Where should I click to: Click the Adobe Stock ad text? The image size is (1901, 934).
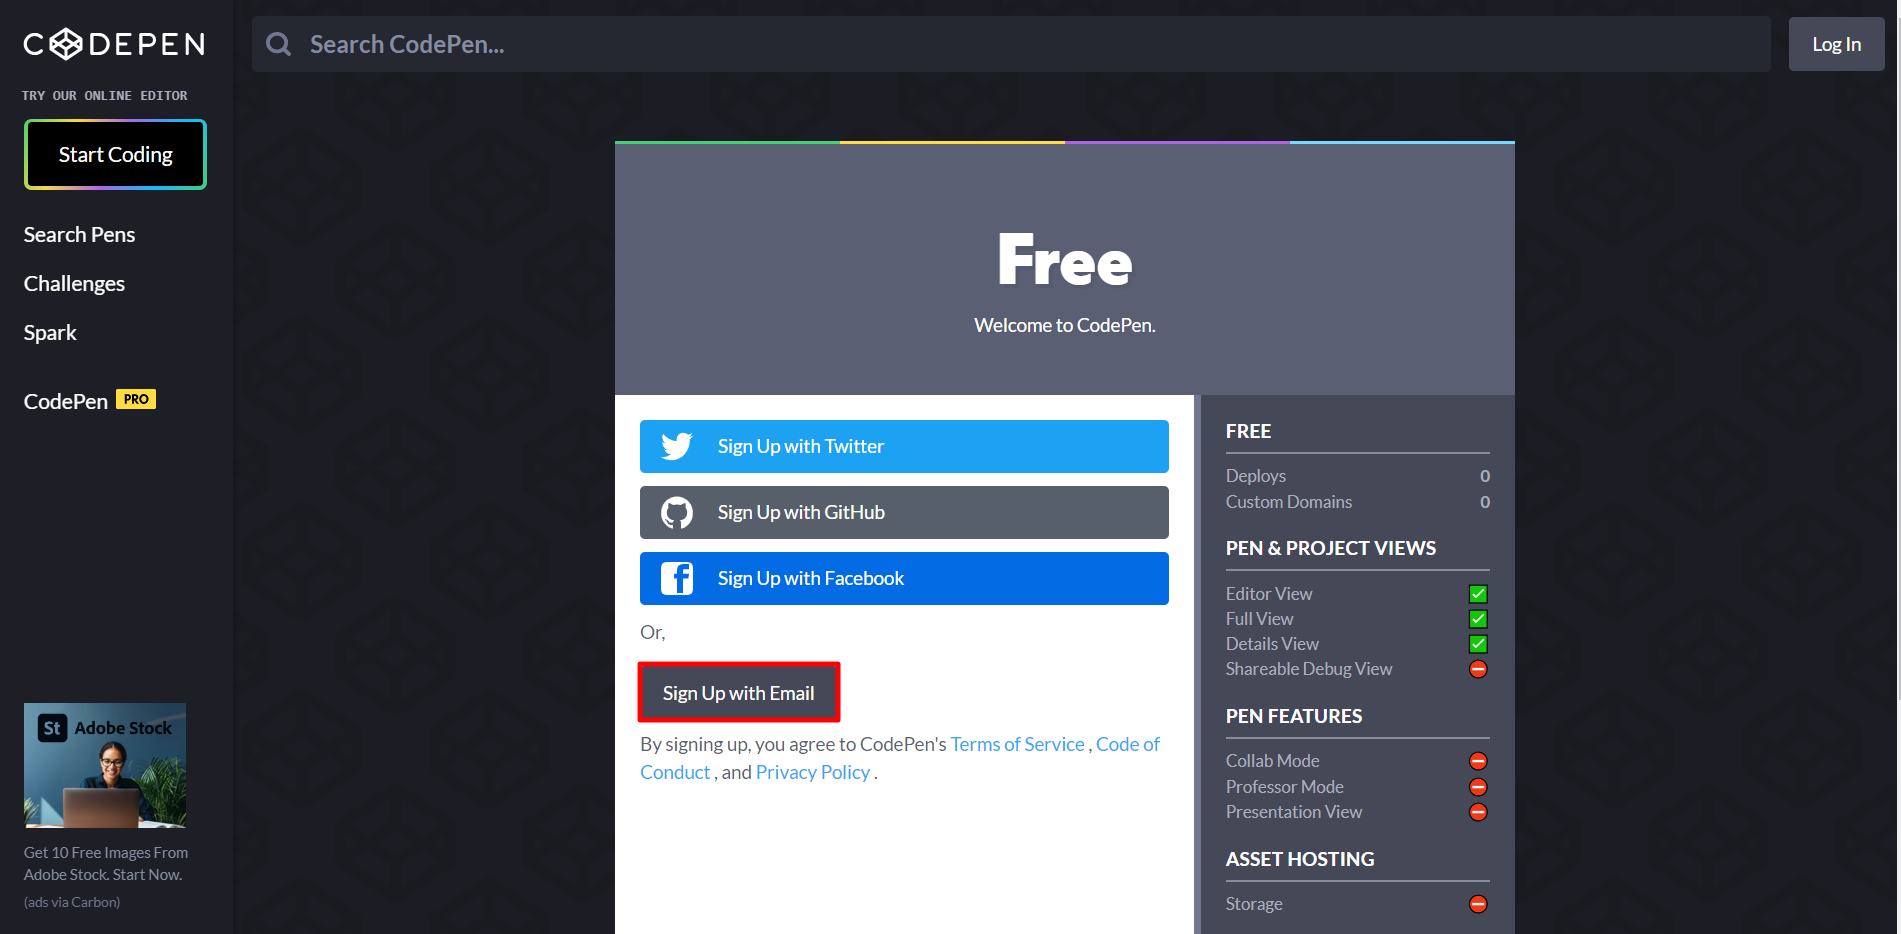(x=106, y=863)
